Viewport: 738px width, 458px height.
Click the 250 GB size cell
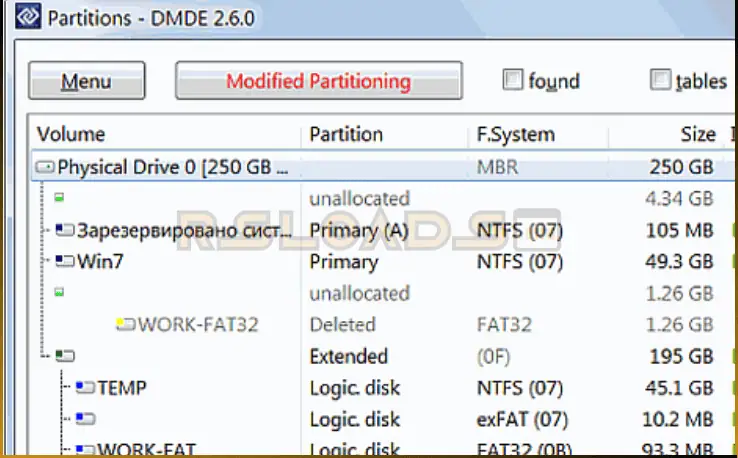(x=682, y=167)
